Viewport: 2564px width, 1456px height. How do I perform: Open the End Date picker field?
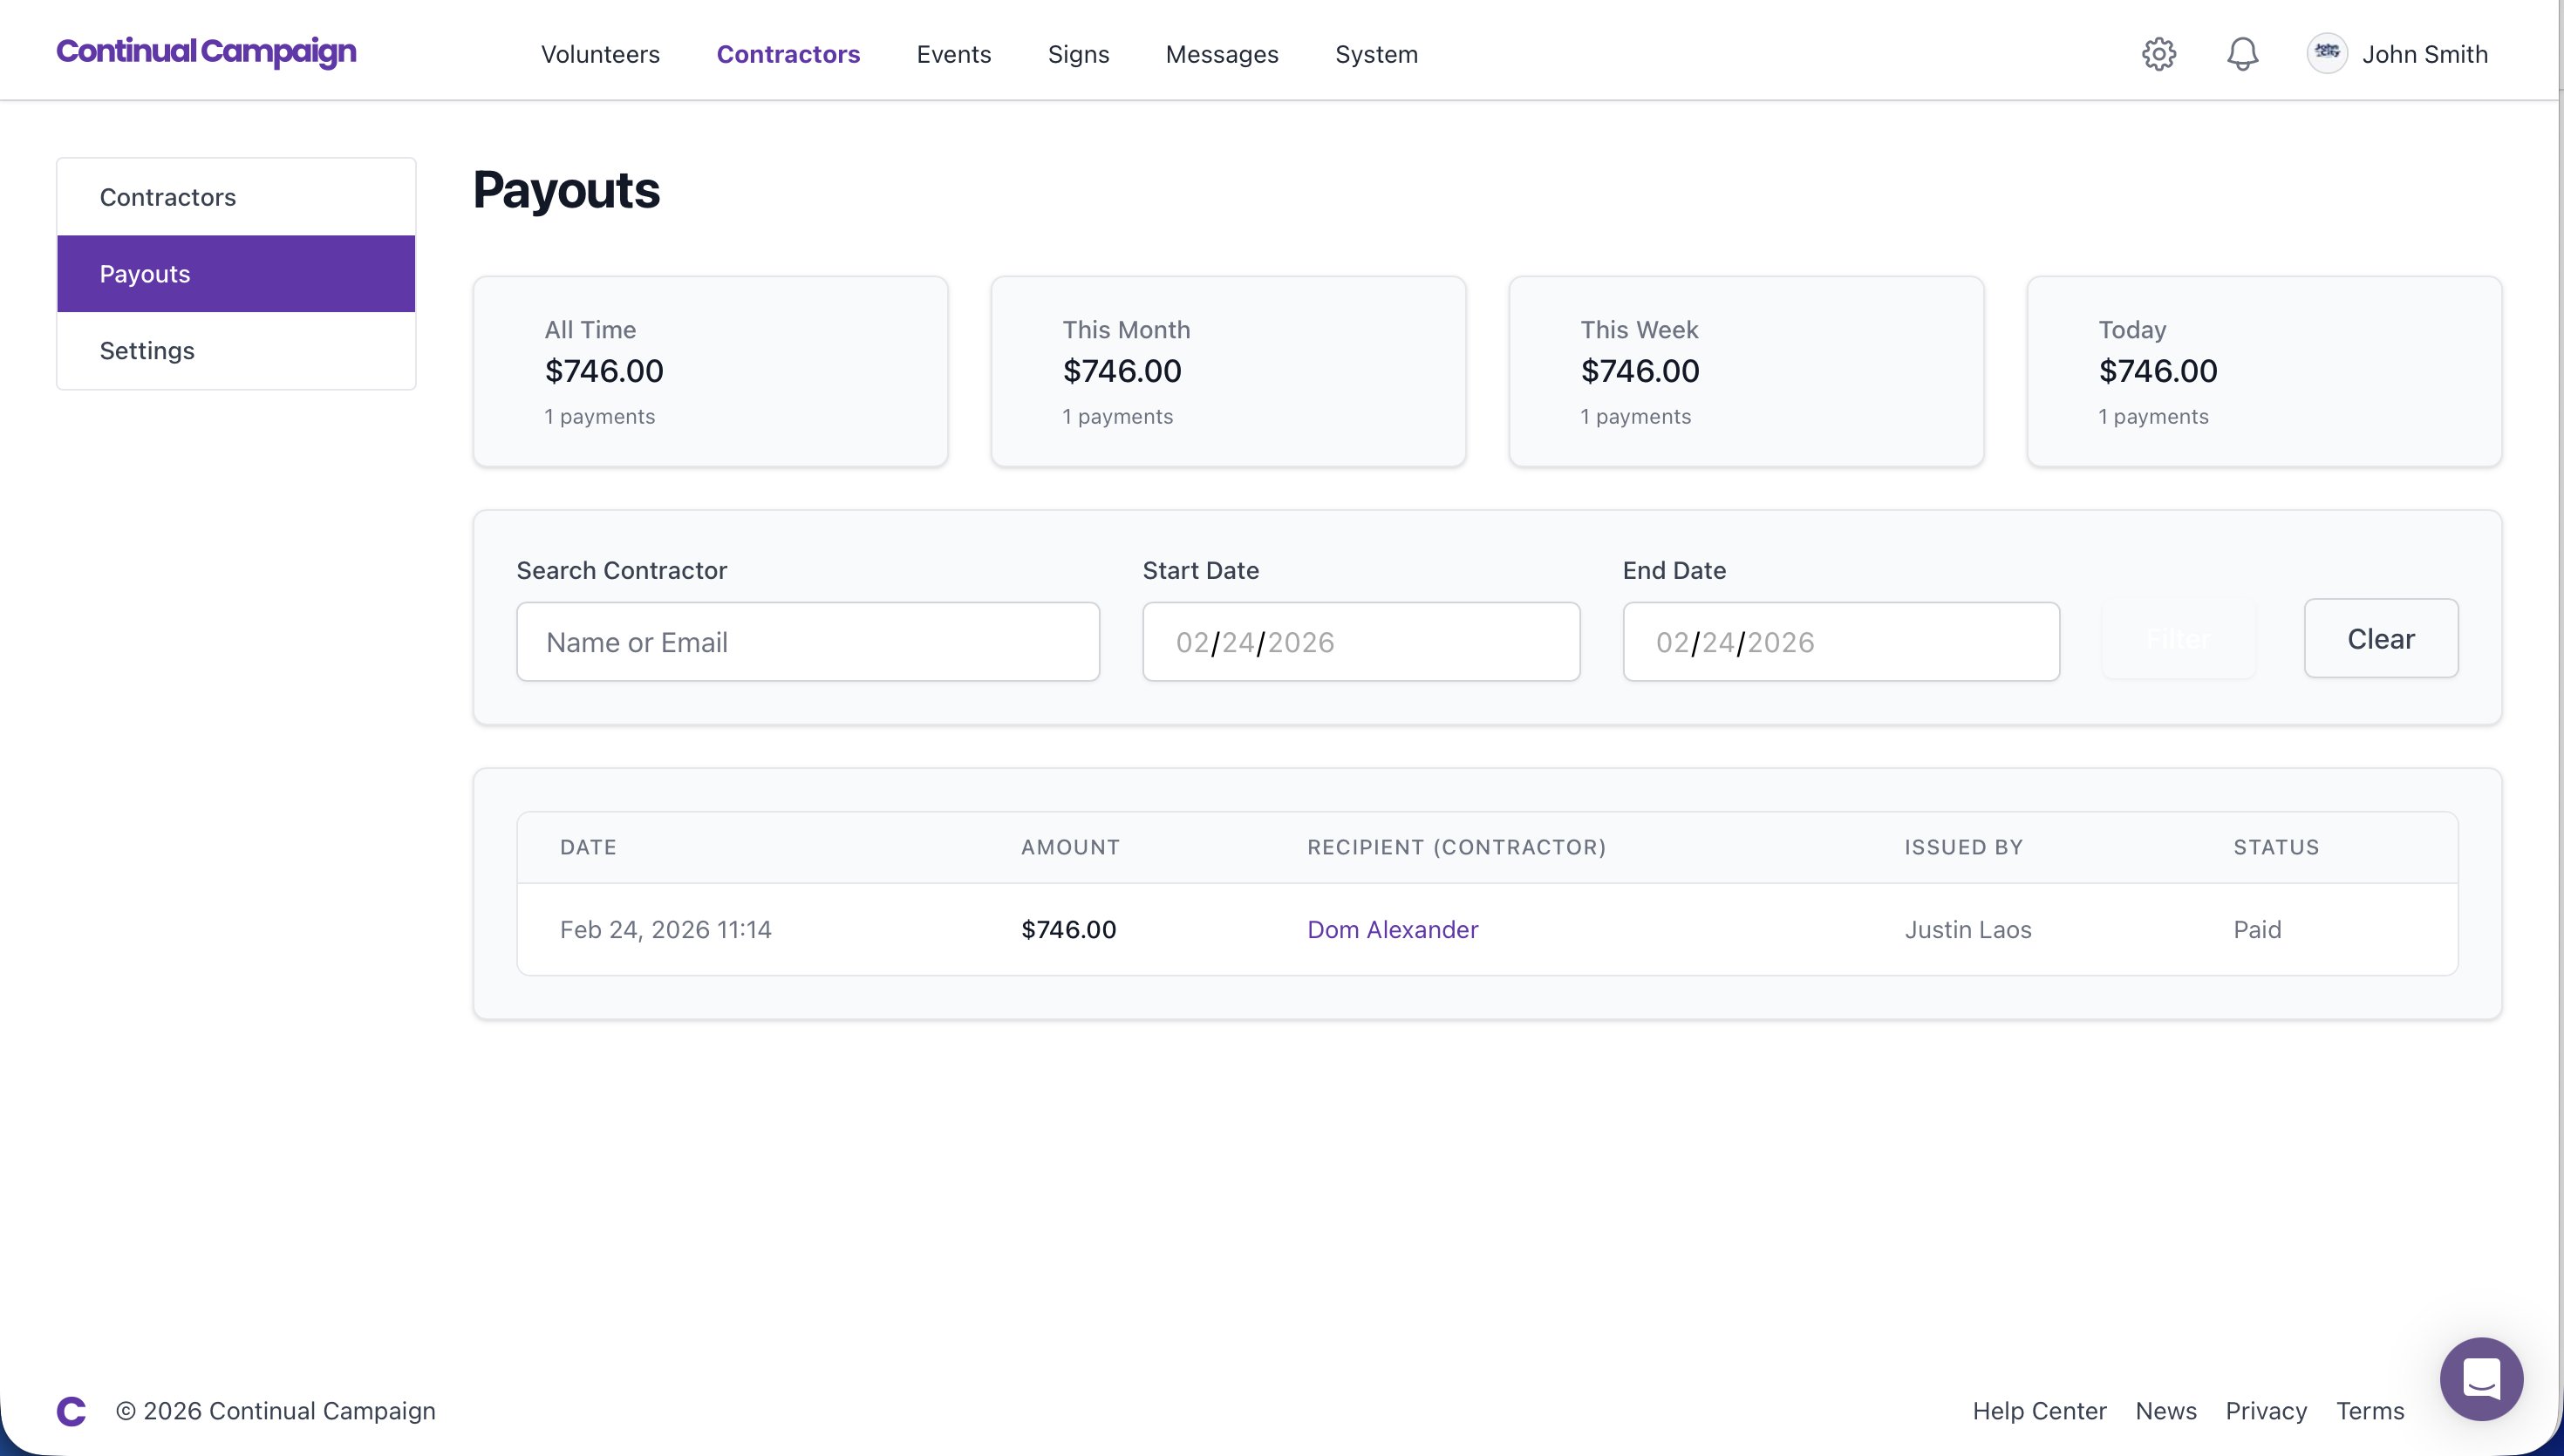(x=1840, y=641)
